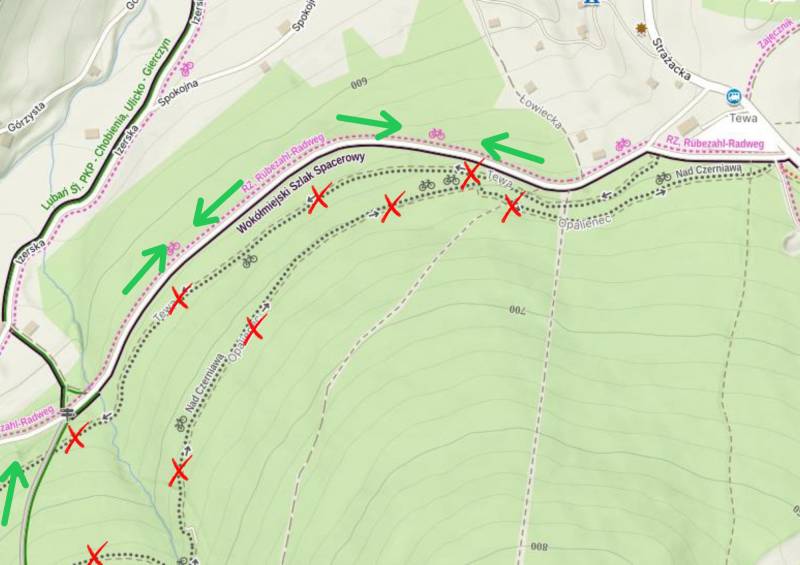Select the Górzysta street label
Screen dimensions: 800x565
pos(27,117)
